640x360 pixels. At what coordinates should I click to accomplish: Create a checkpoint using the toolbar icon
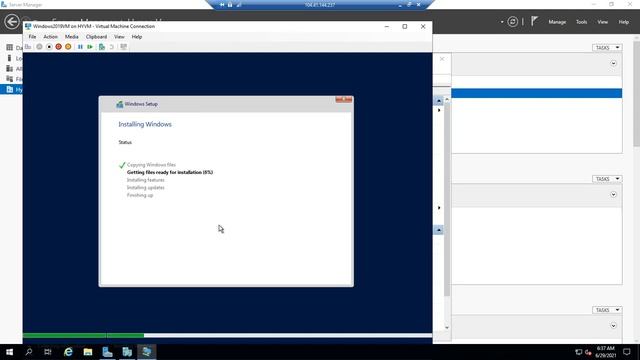pyautogui.click(x=102, y=47)
